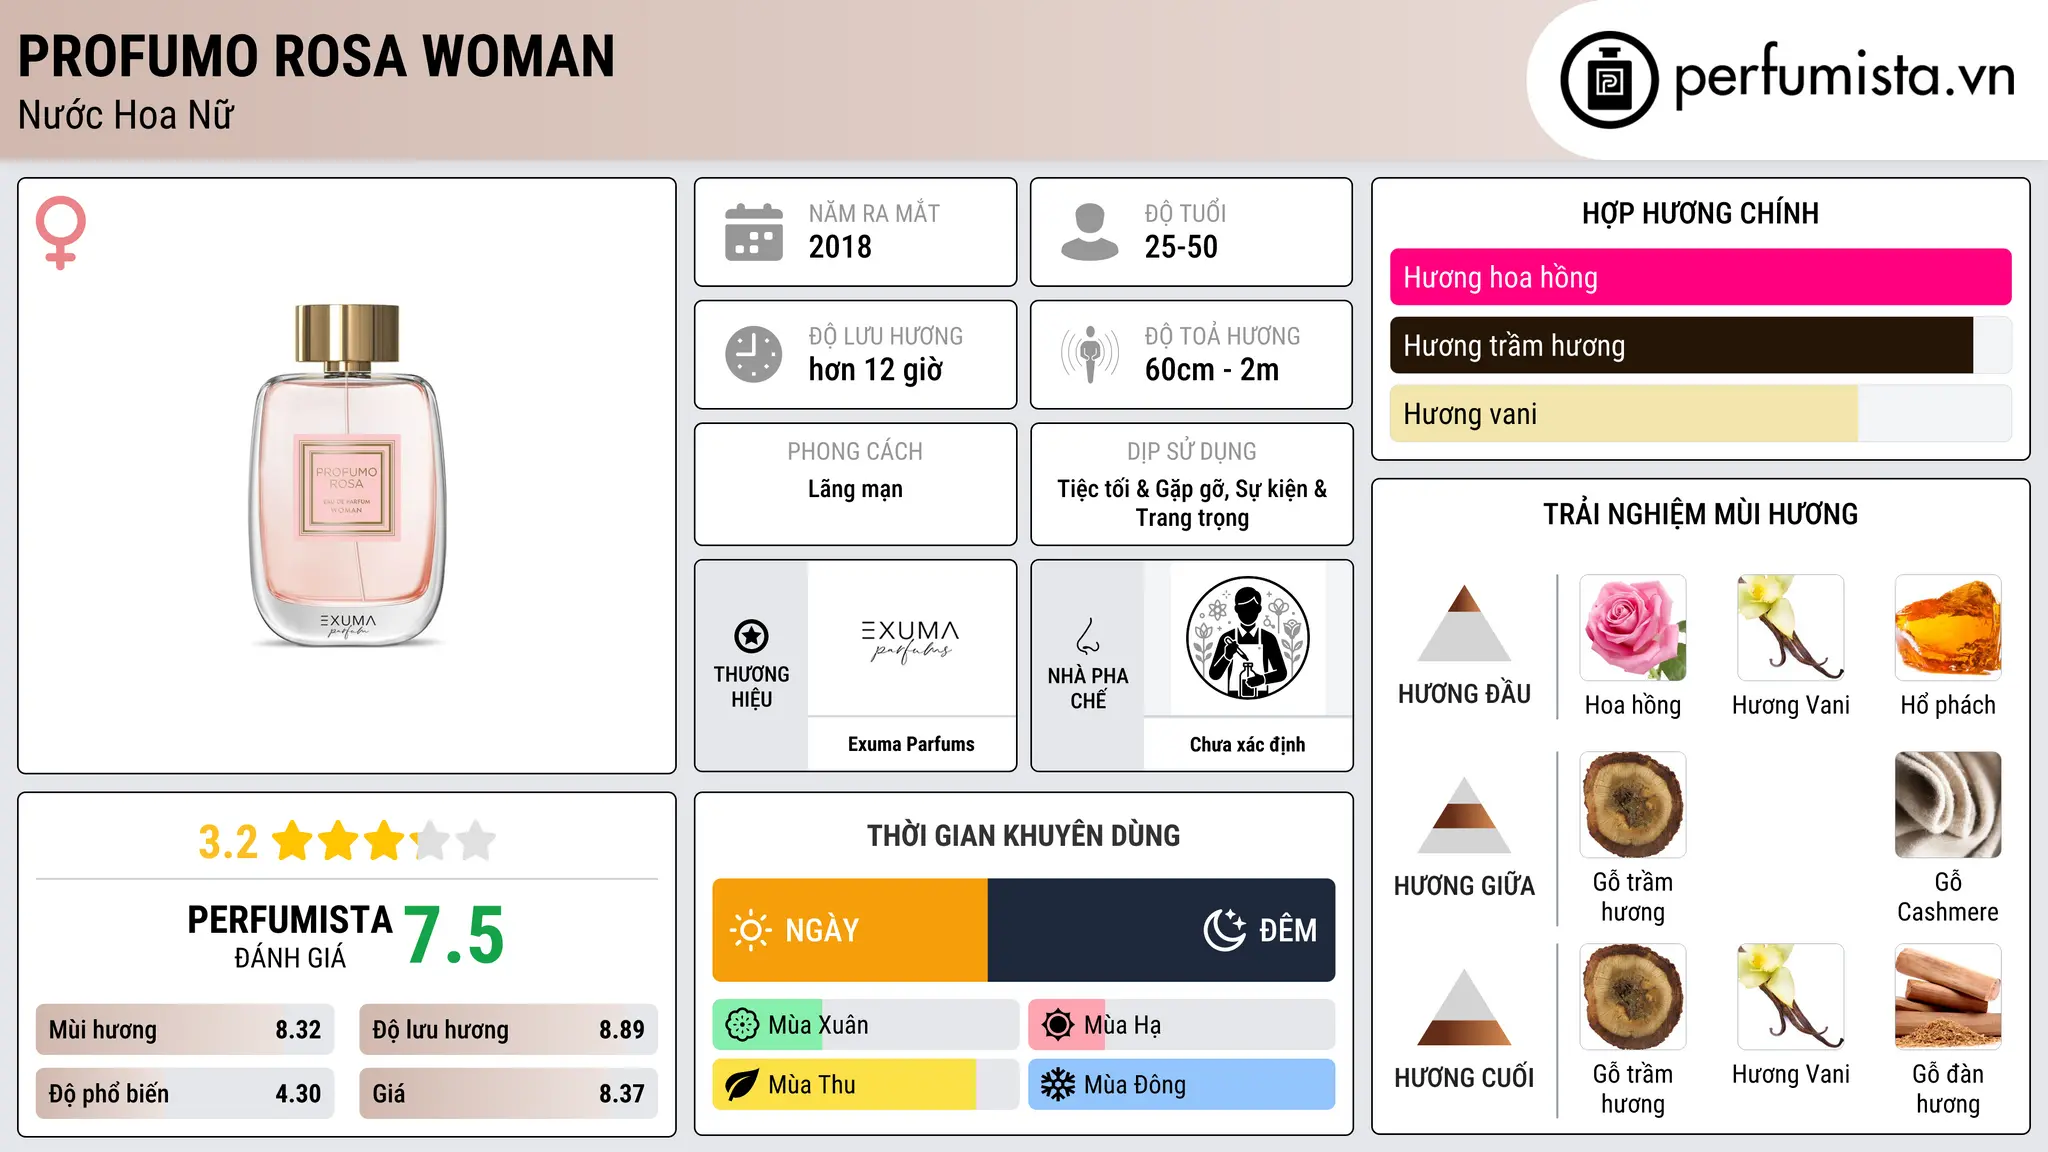Click the sun icon next to Ngày

pos(751,930)
